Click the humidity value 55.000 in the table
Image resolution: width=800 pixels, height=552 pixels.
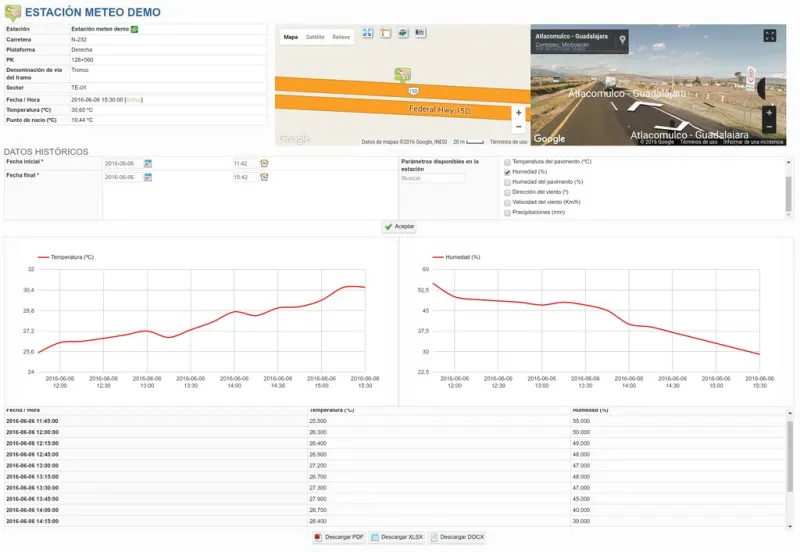click(581, 421)
